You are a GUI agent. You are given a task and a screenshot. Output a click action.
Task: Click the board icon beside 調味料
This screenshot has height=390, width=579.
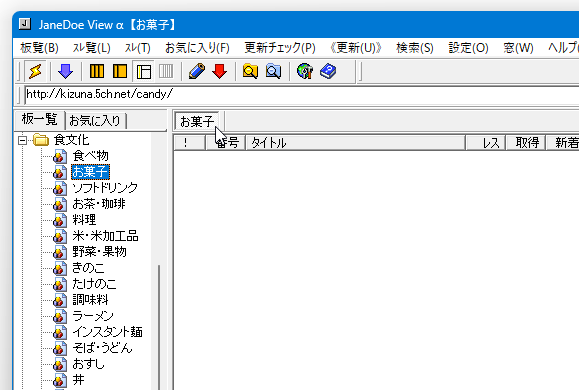tap(60, 300)
